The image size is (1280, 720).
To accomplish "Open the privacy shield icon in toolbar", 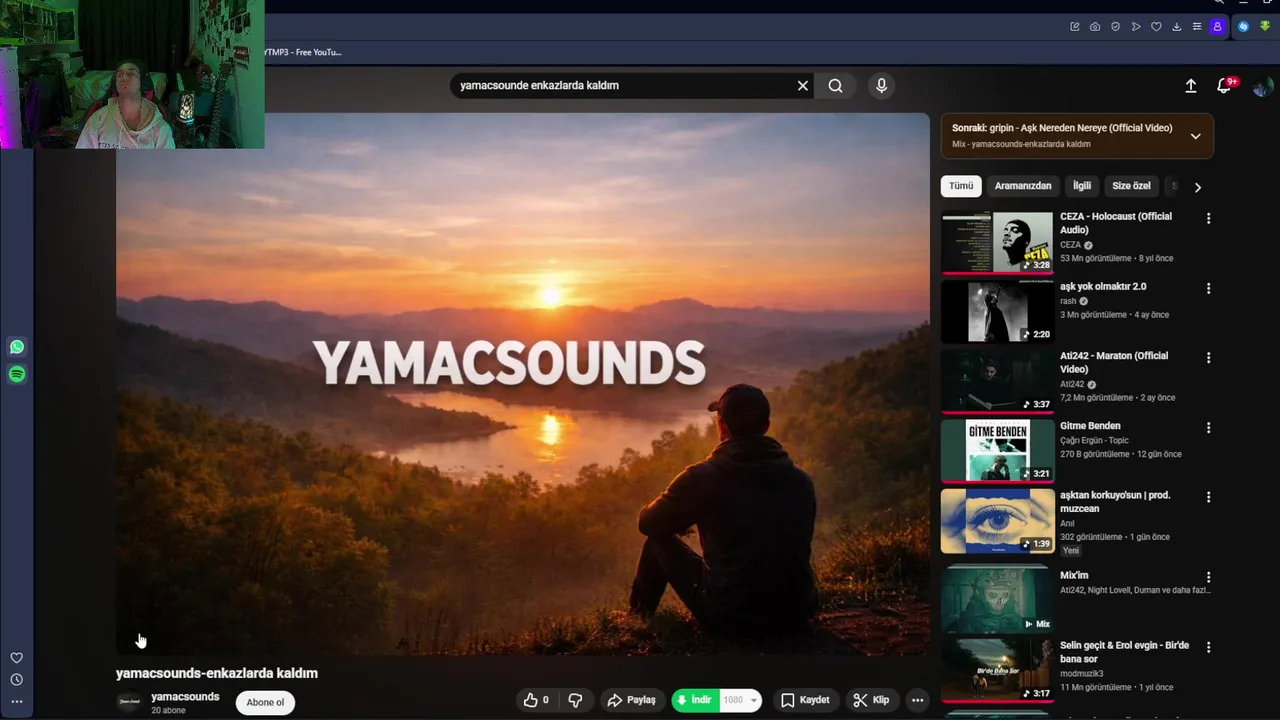I will (1116, 27).
